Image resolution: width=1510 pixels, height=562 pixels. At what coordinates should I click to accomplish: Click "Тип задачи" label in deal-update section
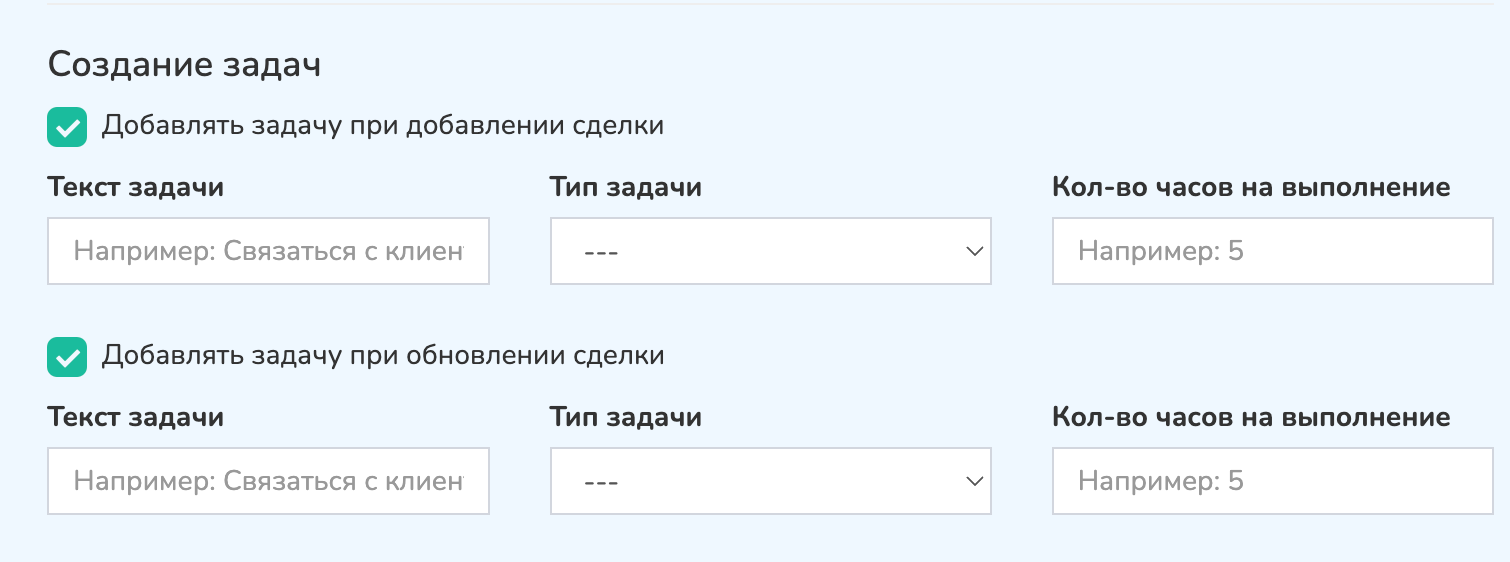pyautogui.click(x=625, y=417)
